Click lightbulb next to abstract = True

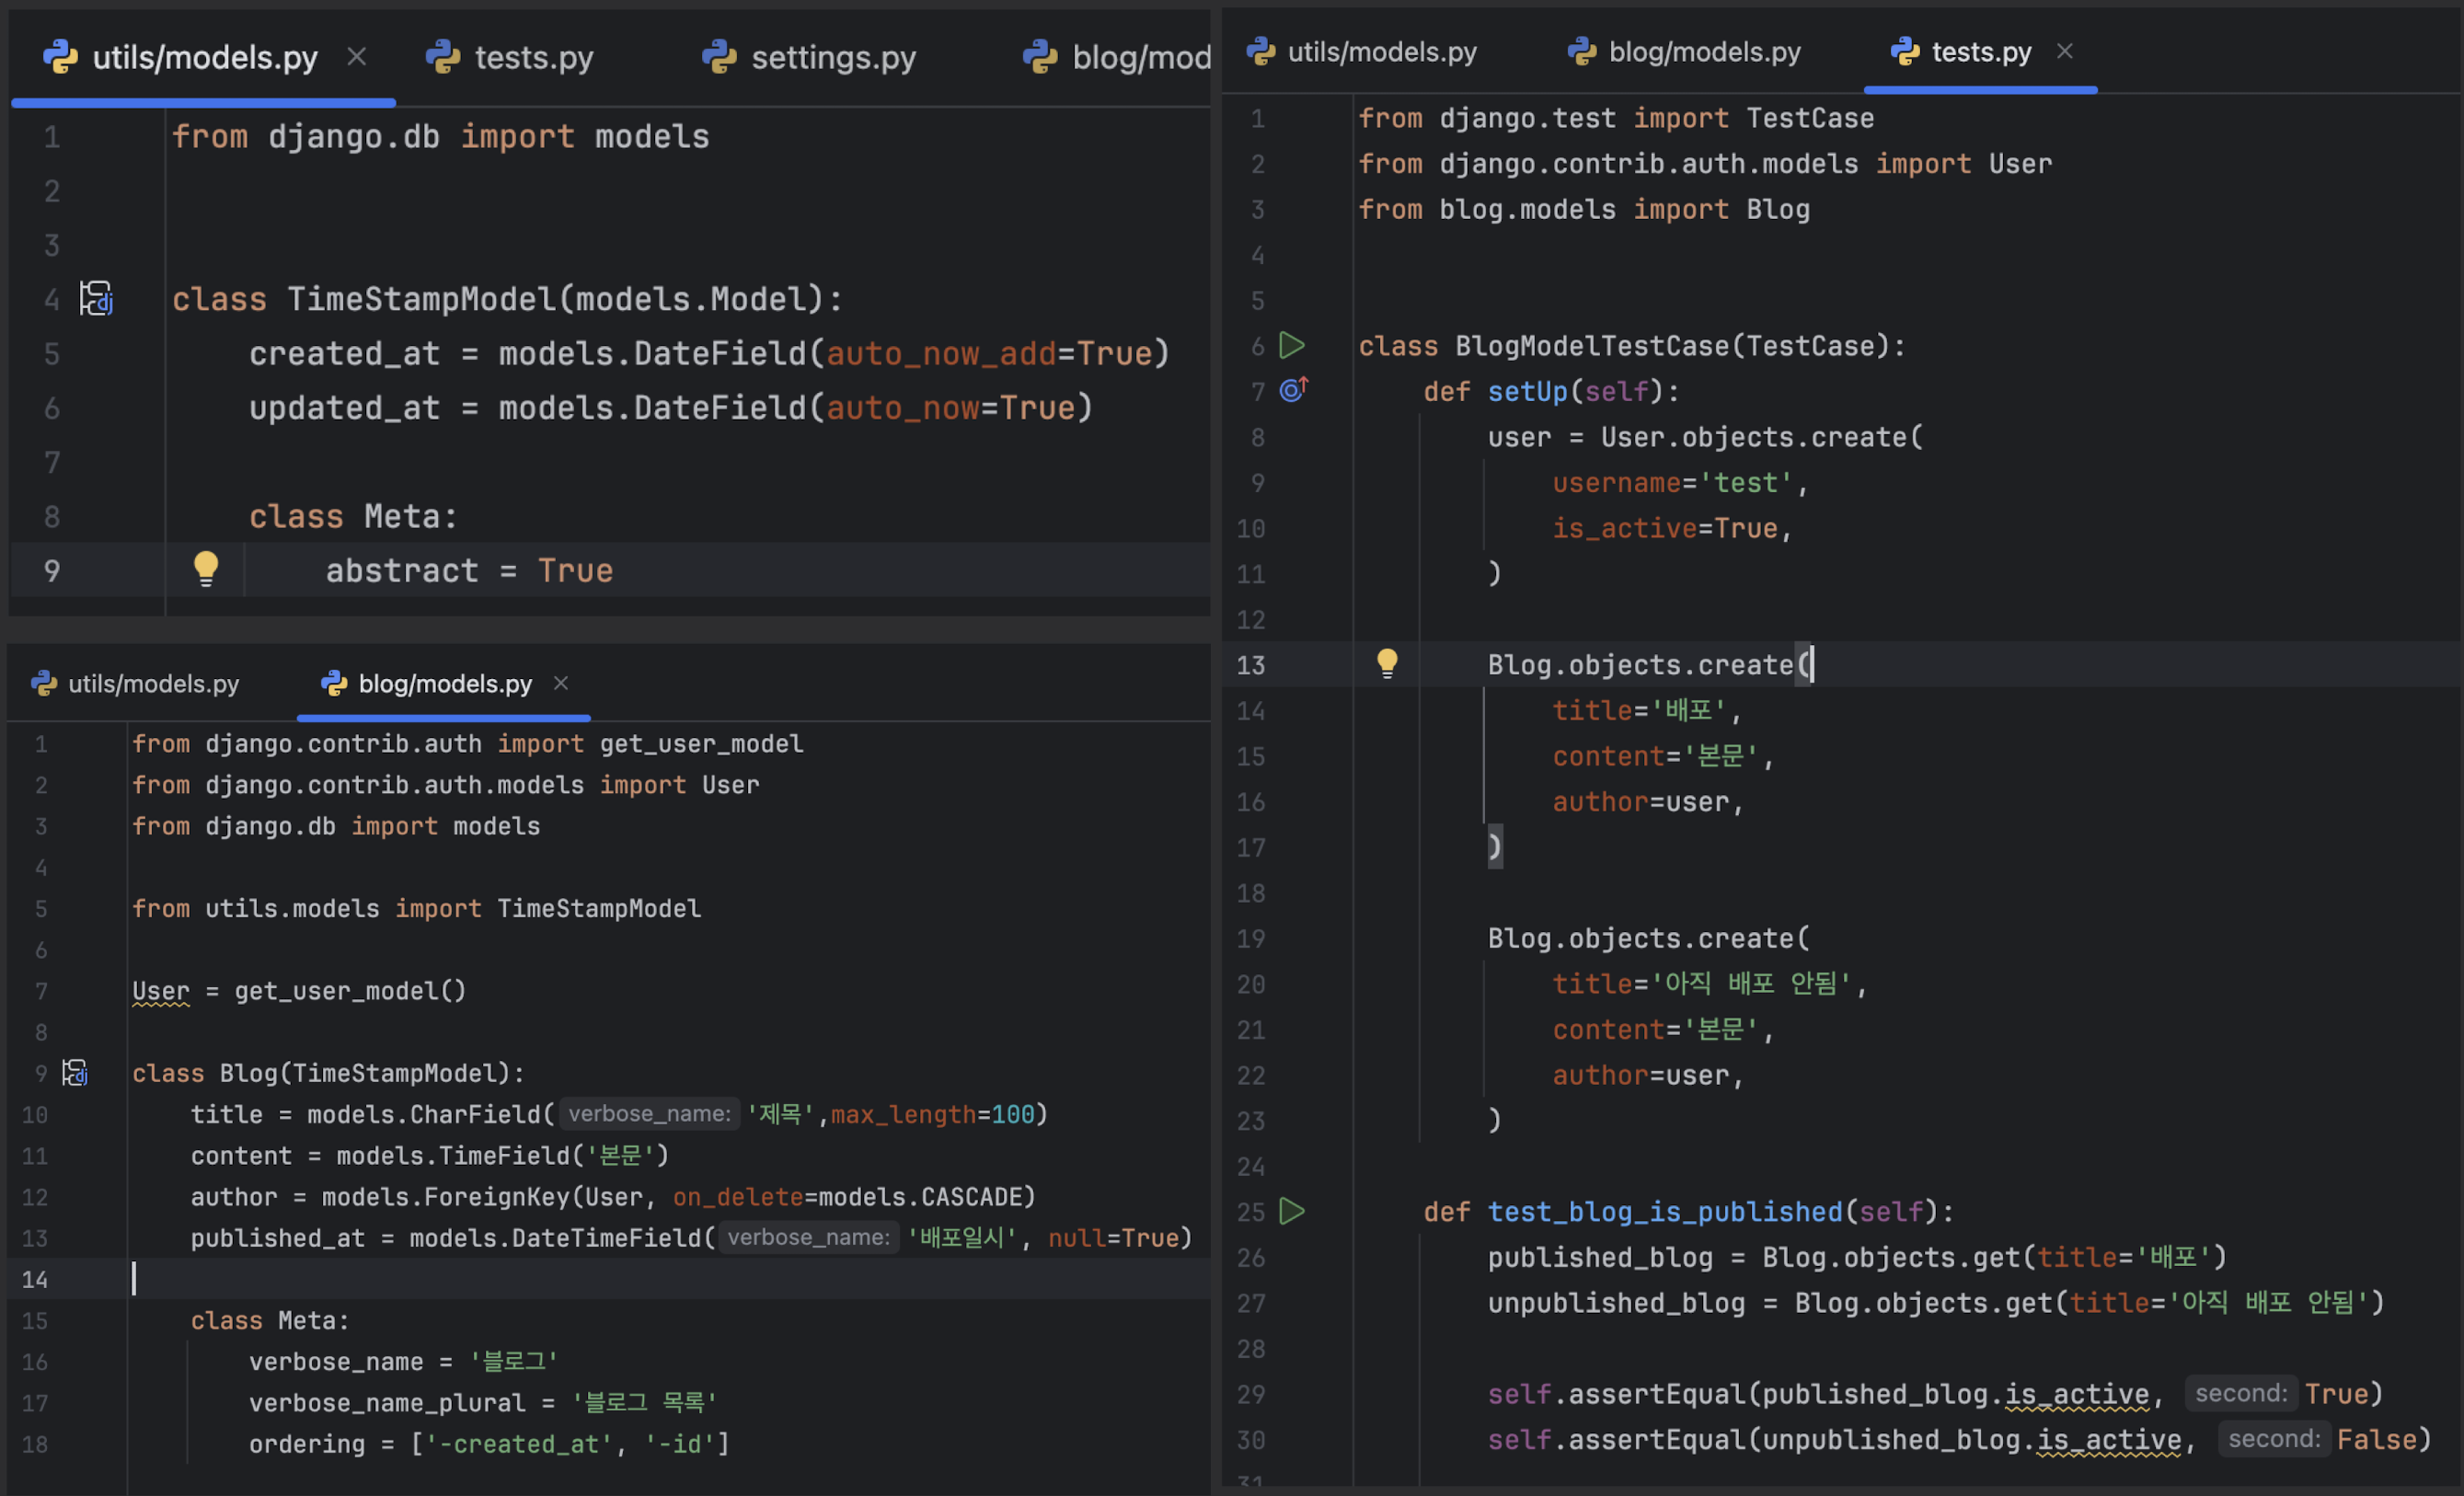[x=206, y=569]
